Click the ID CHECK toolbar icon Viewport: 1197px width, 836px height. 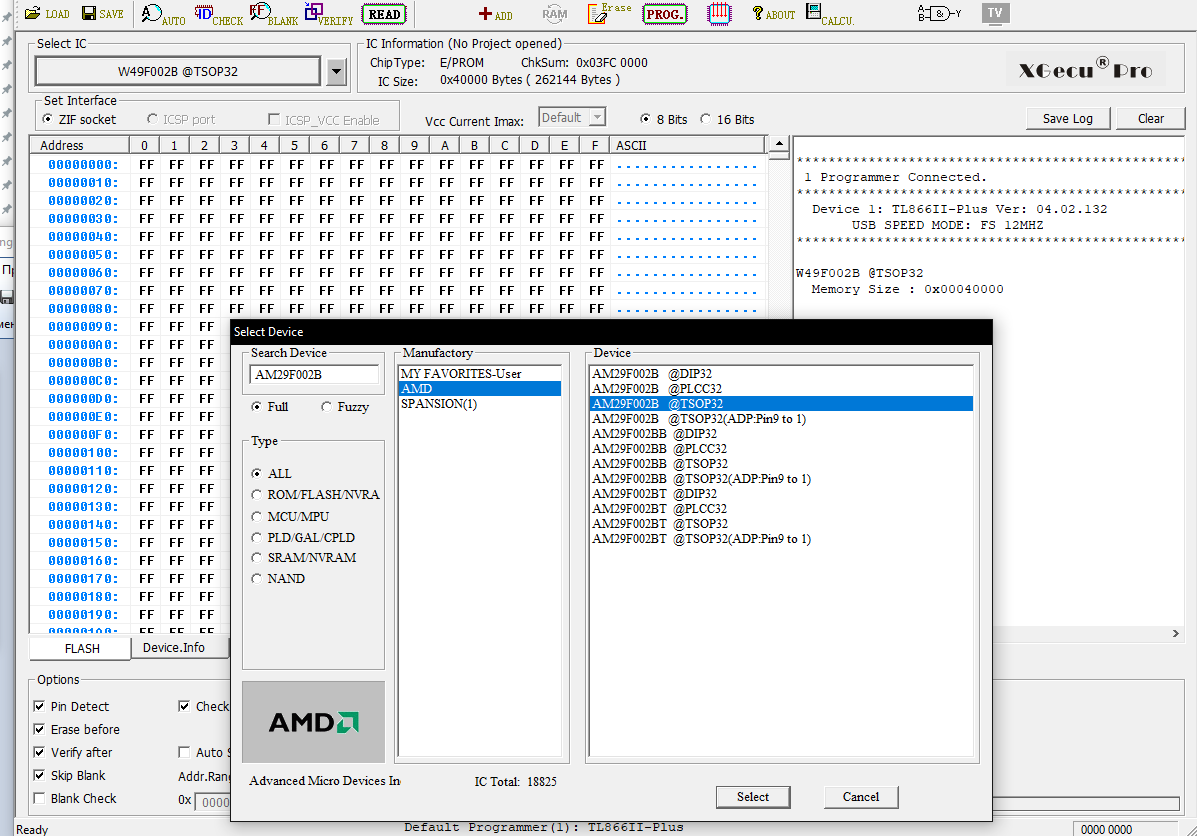click(218, 15)
